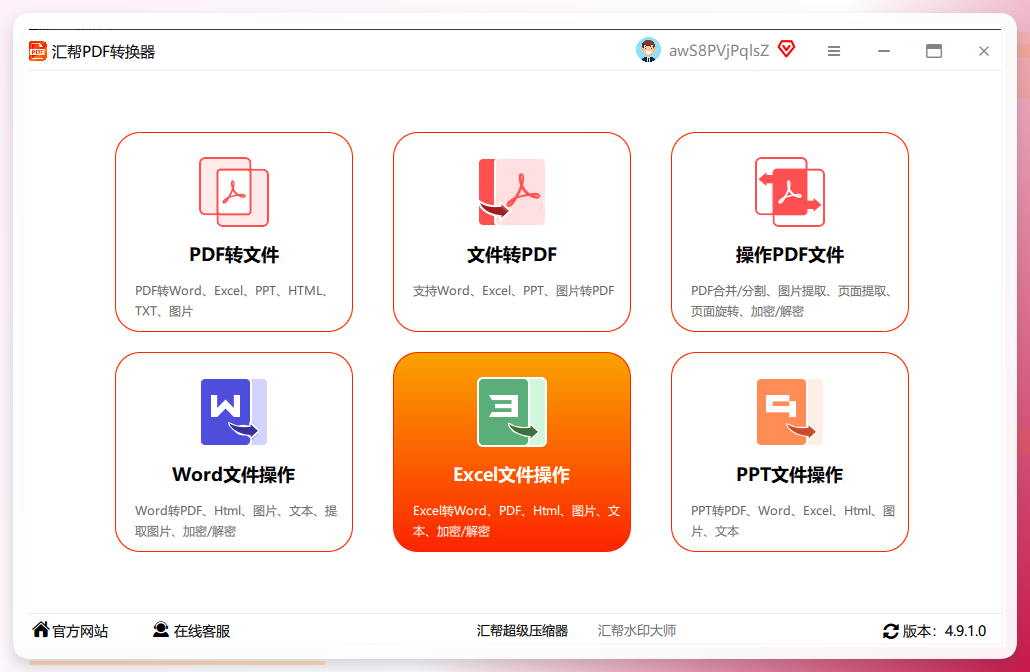Click the description starting Word转PDF、Html

(236, 521)
